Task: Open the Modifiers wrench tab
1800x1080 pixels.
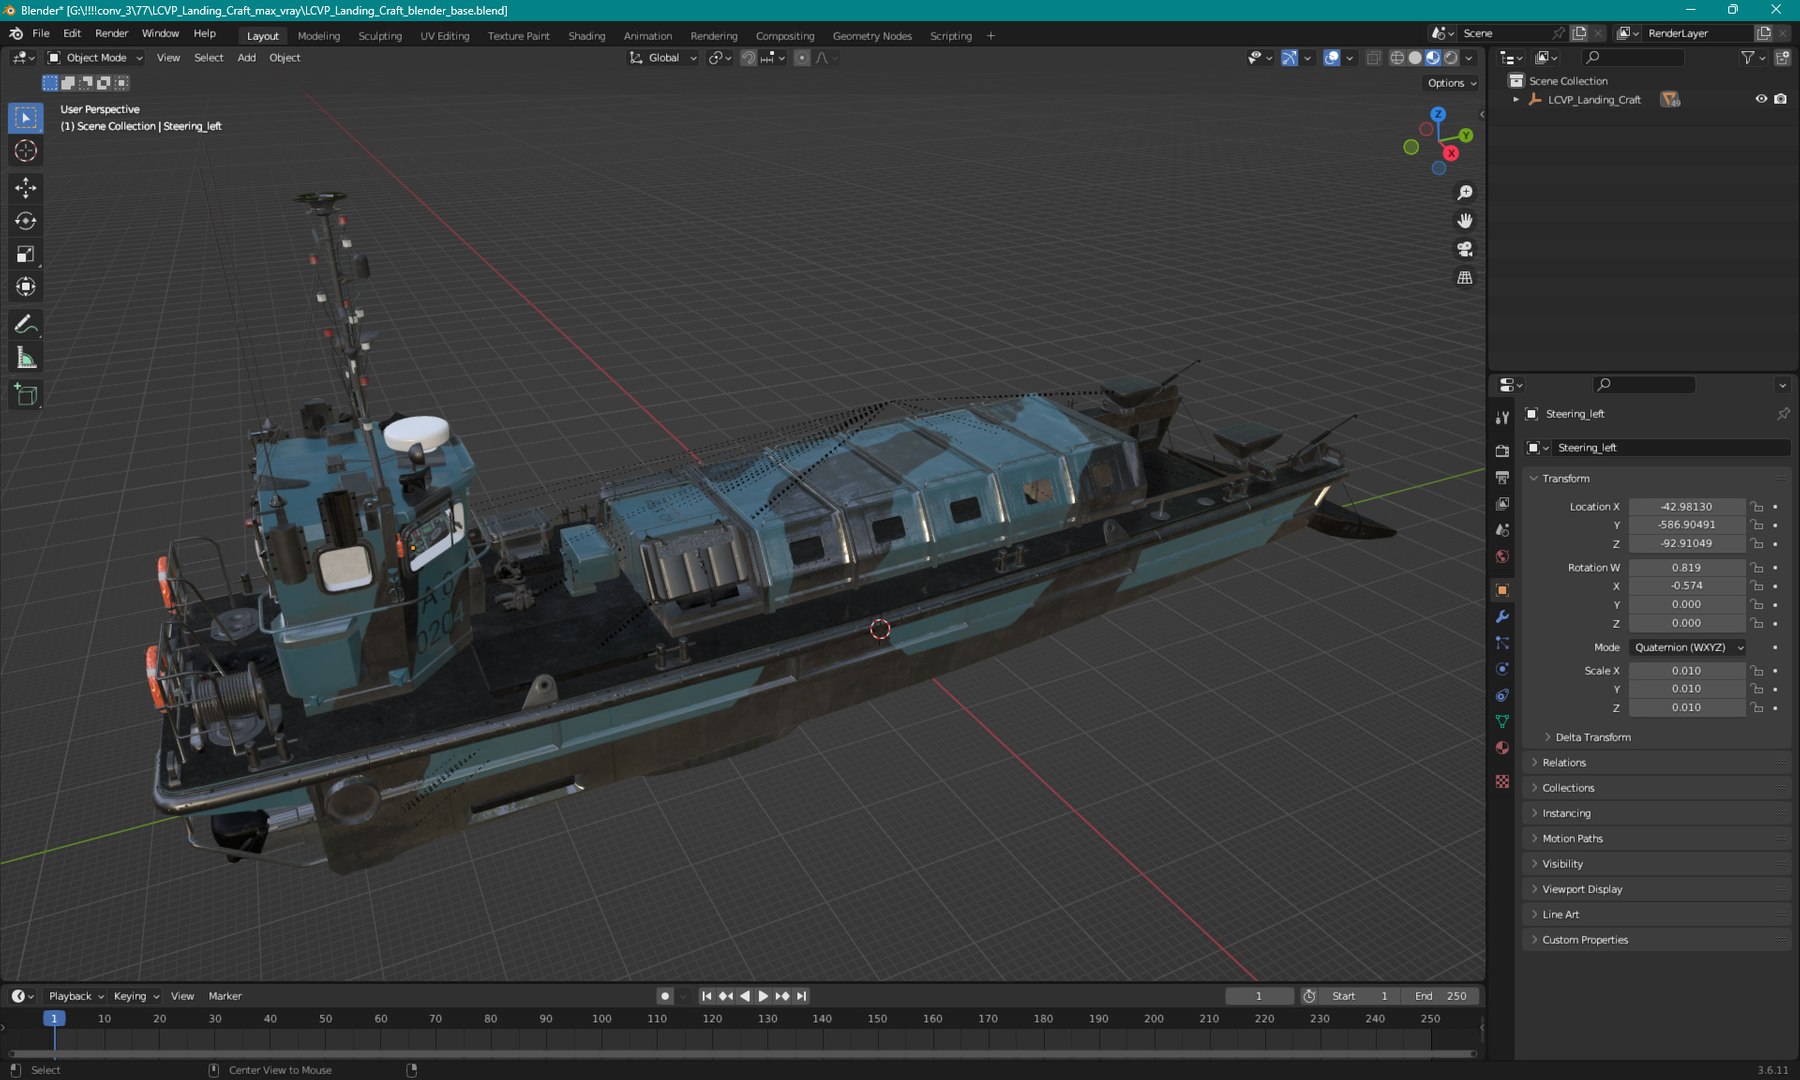Action: [1502, 617]
